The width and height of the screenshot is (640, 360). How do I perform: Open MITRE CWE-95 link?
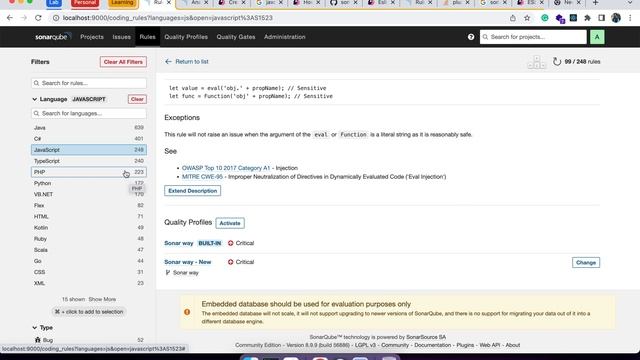pyautogui.click(x=202, y=177)
